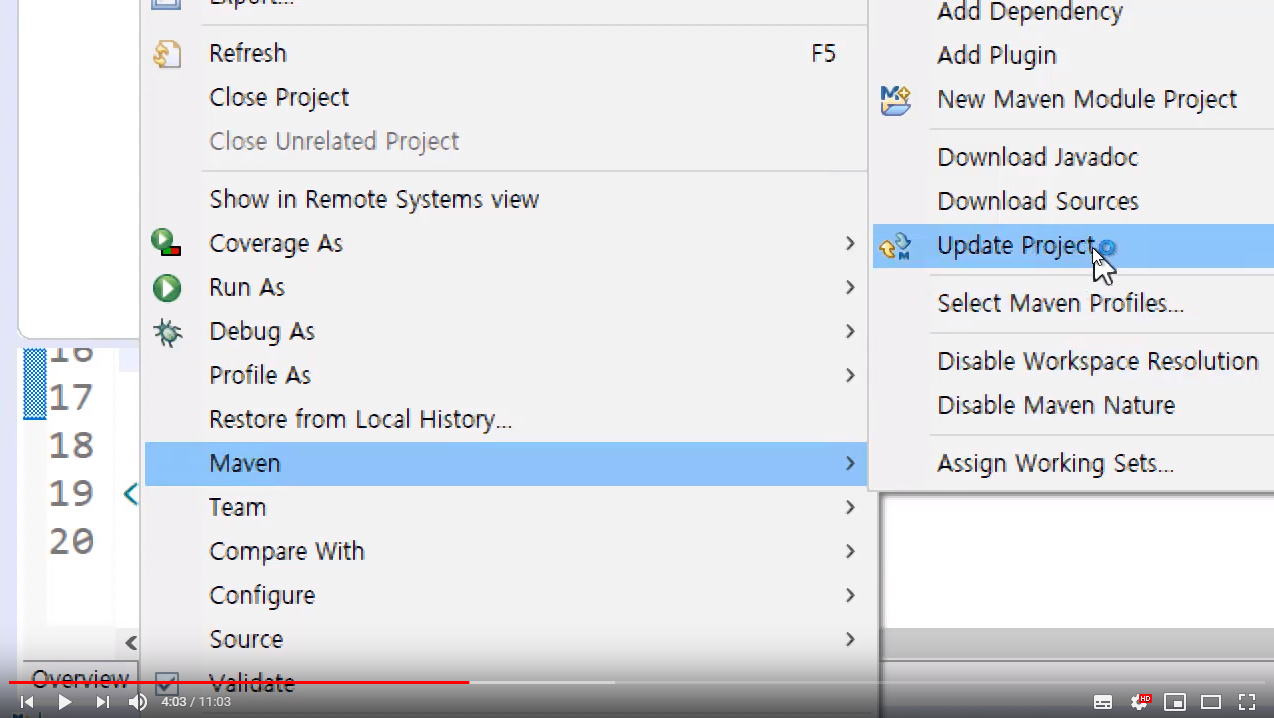Switch to theater mode
1274x718 pixels.
(x=1211, y=702)
